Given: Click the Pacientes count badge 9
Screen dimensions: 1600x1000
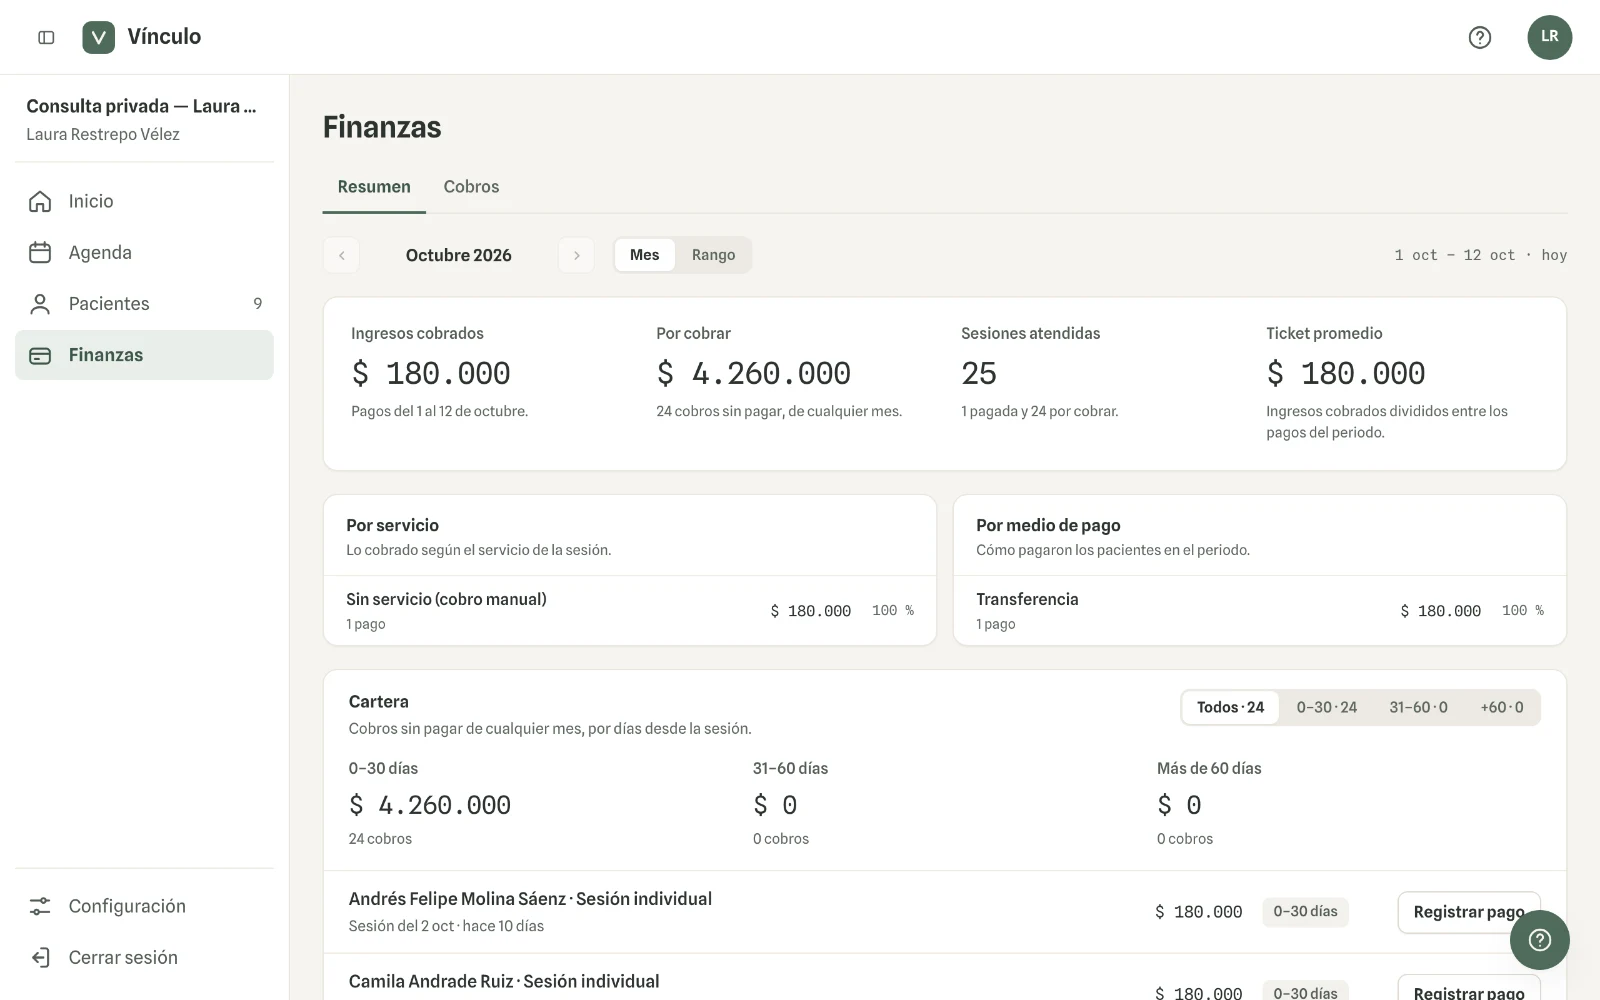Looking at the screenshot, I should click(258, 304).
